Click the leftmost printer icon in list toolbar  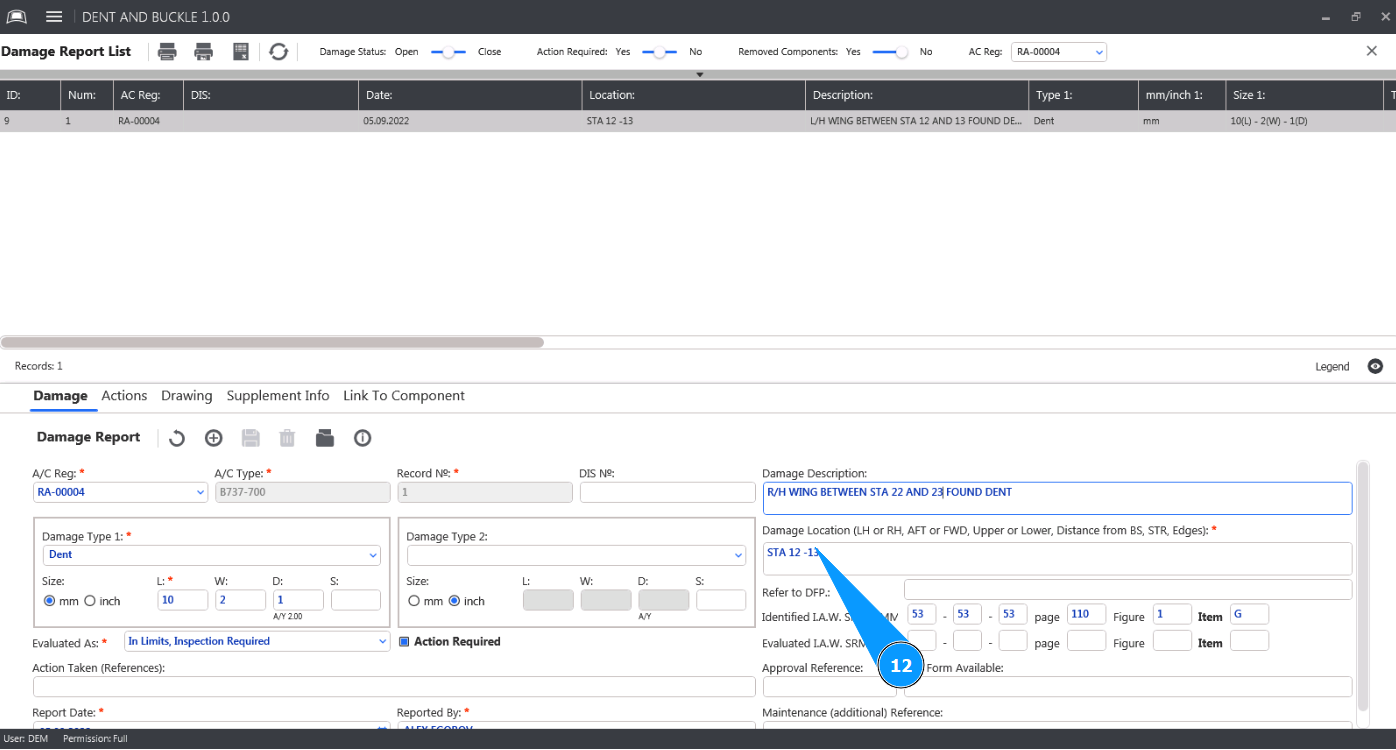click(167, 52)
